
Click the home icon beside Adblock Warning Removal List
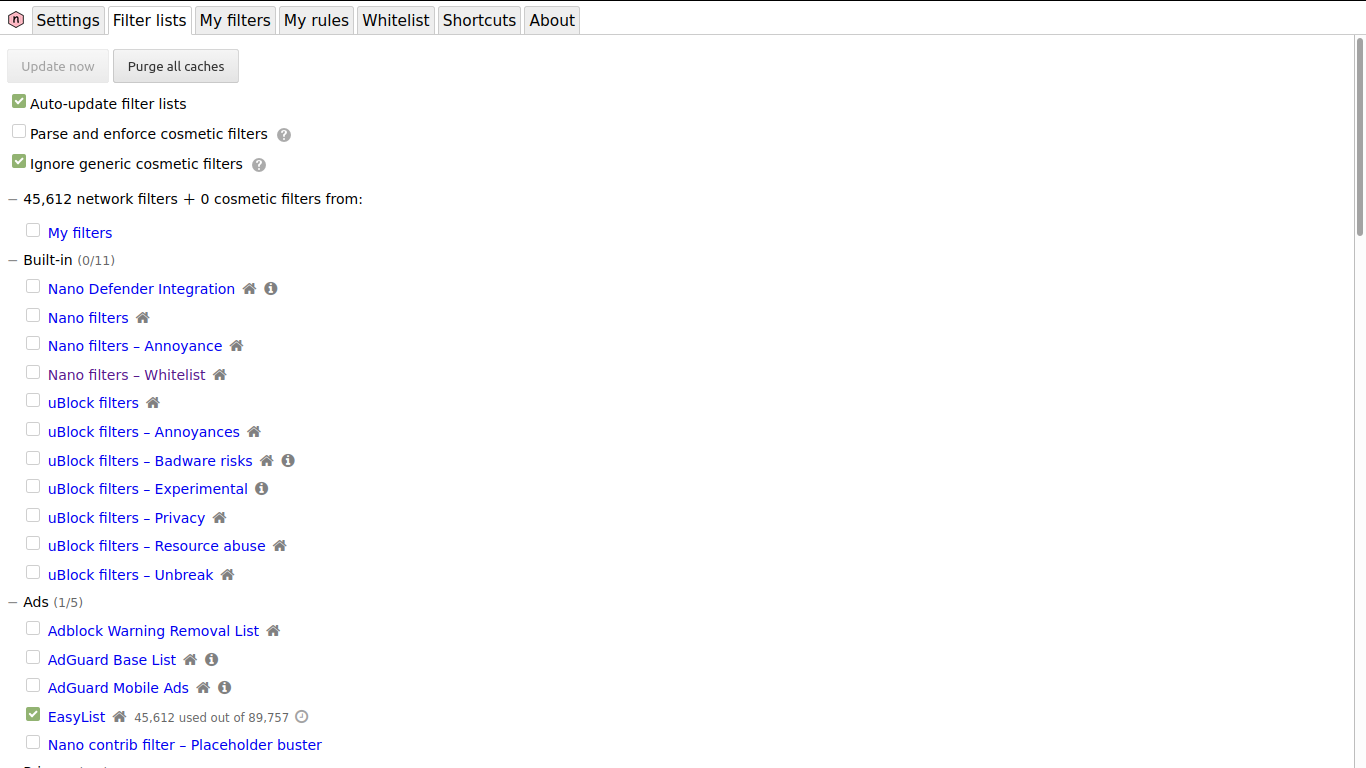point(272,630)
